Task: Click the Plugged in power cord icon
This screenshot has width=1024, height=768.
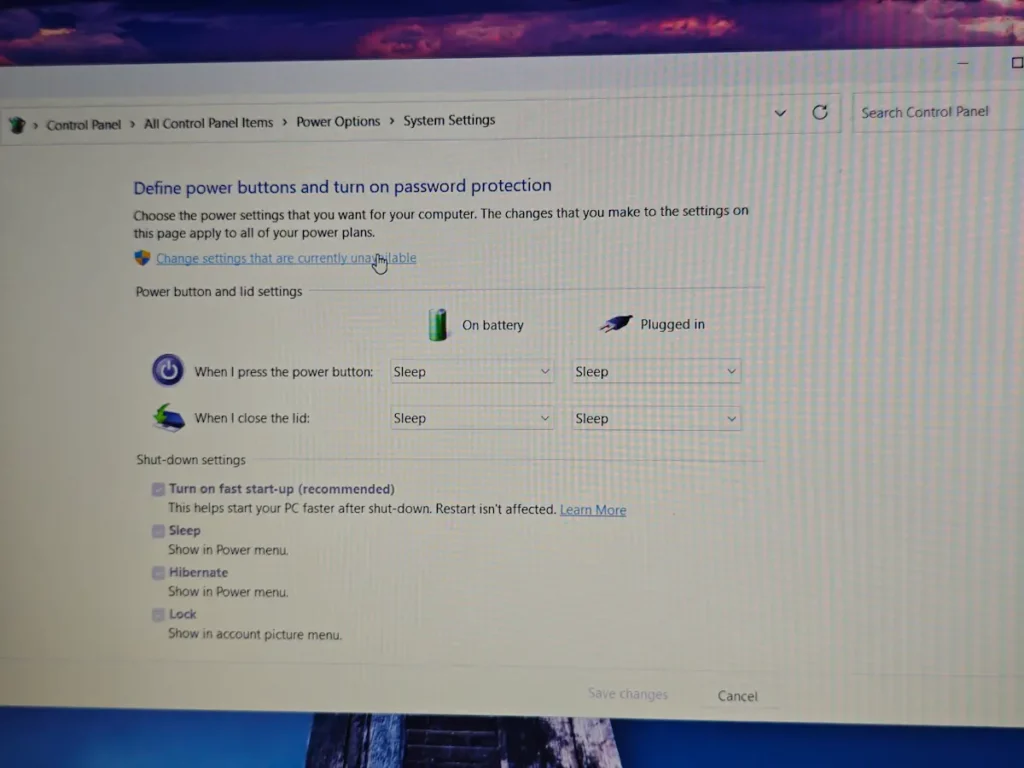Action: tap(616, 322)
